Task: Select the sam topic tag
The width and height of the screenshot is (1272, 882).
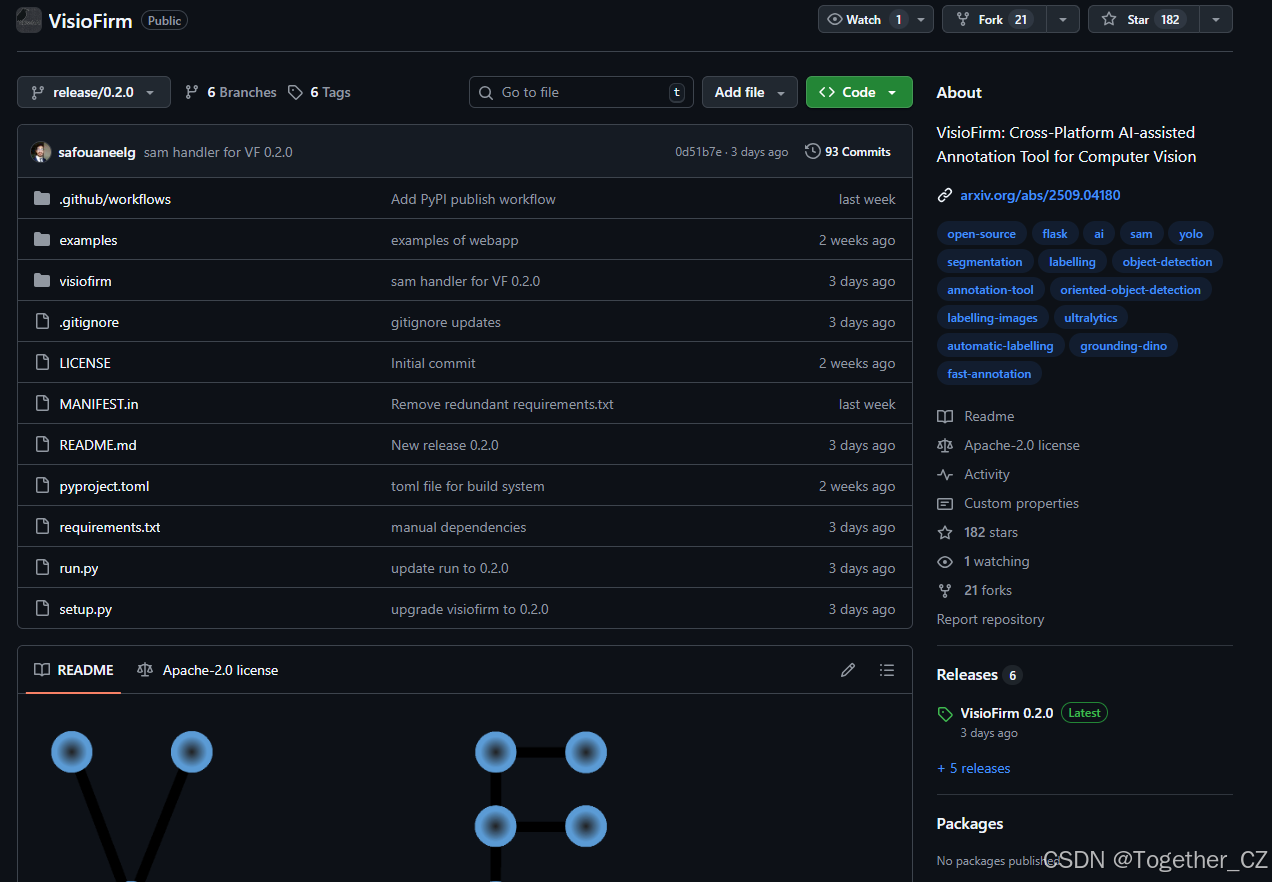Action: click(1141, 234)
